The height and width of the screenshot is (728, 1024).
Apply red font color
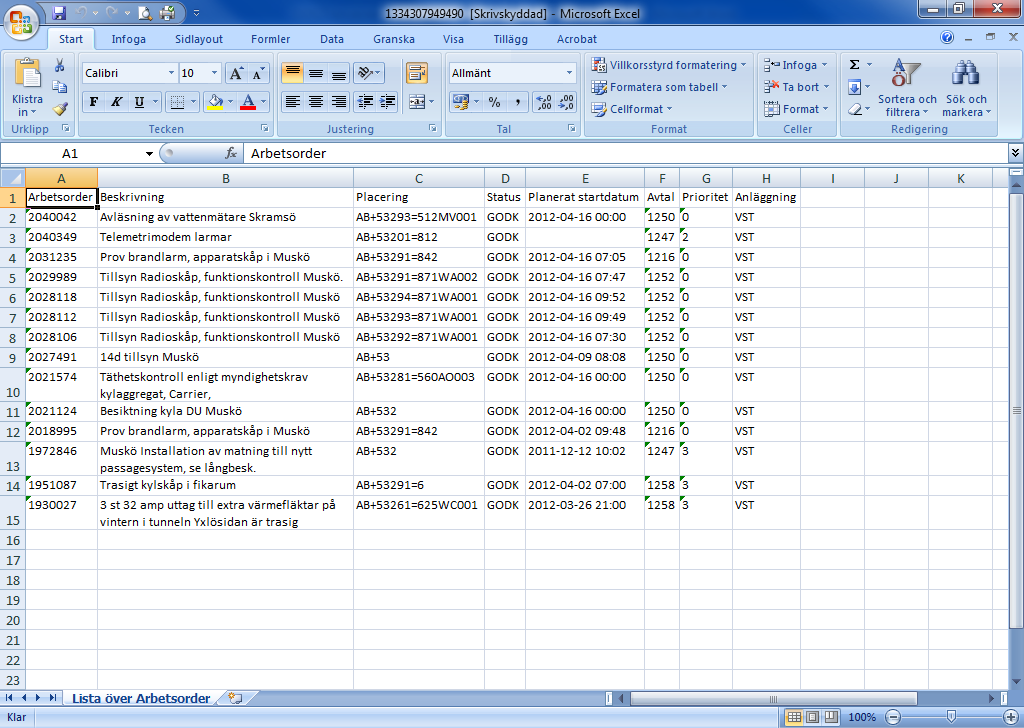(x=248, y=102)
